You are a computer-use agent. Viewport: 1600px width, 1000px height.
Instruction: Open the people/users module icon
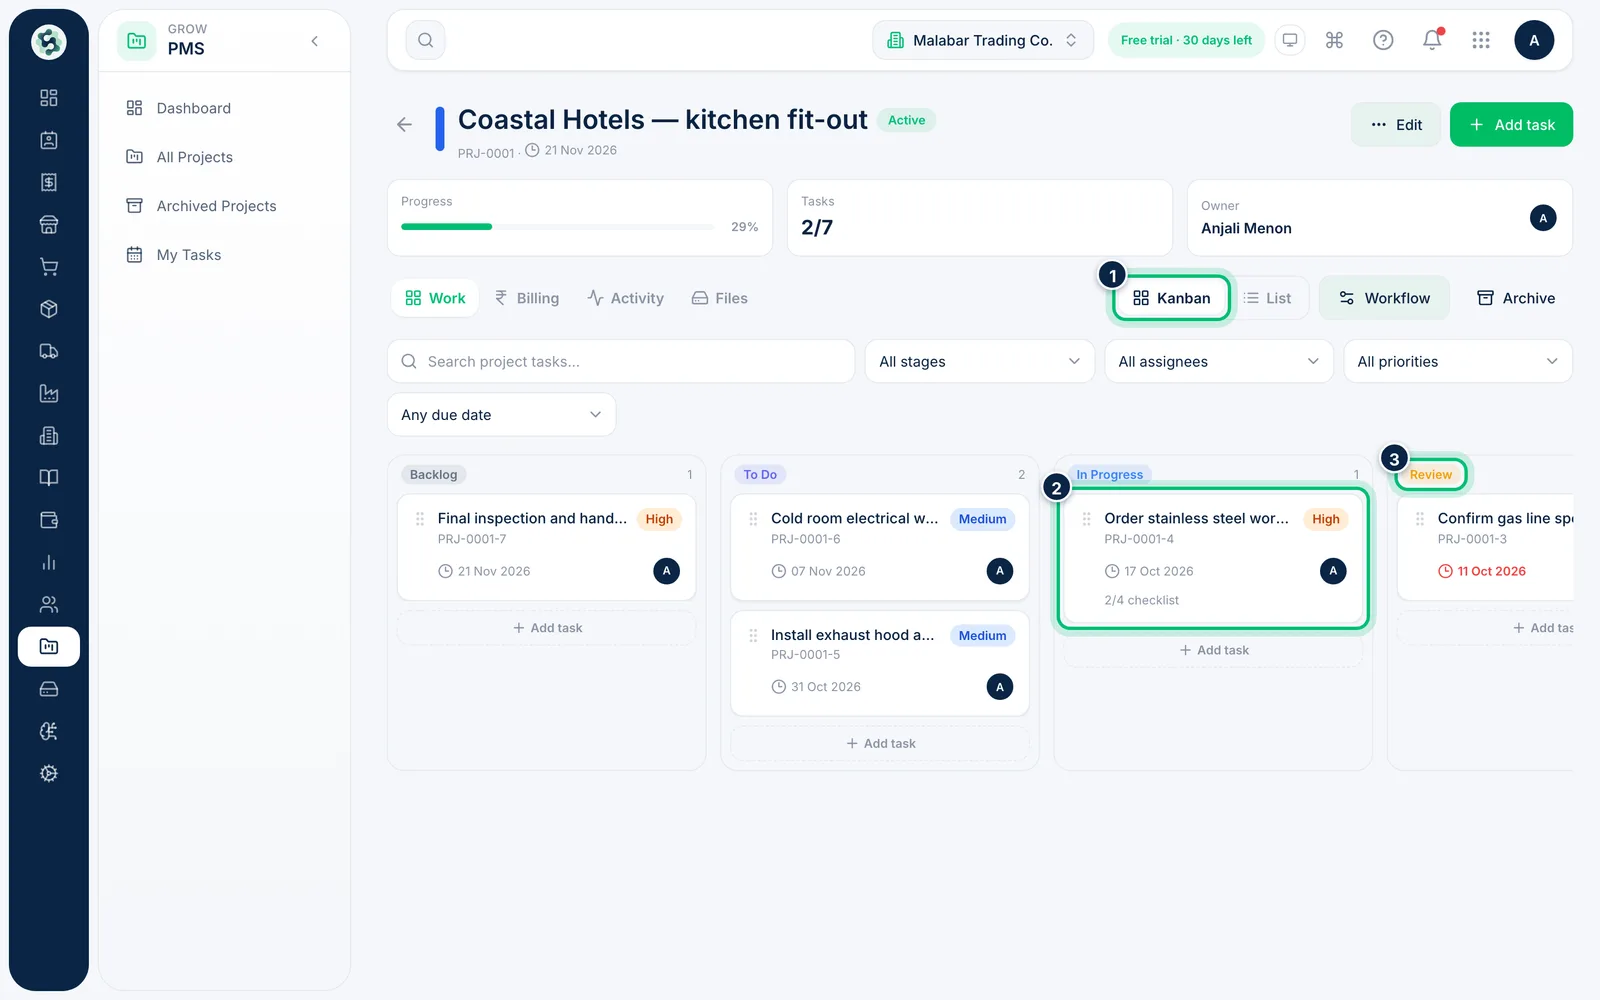[x=48, y=604]
